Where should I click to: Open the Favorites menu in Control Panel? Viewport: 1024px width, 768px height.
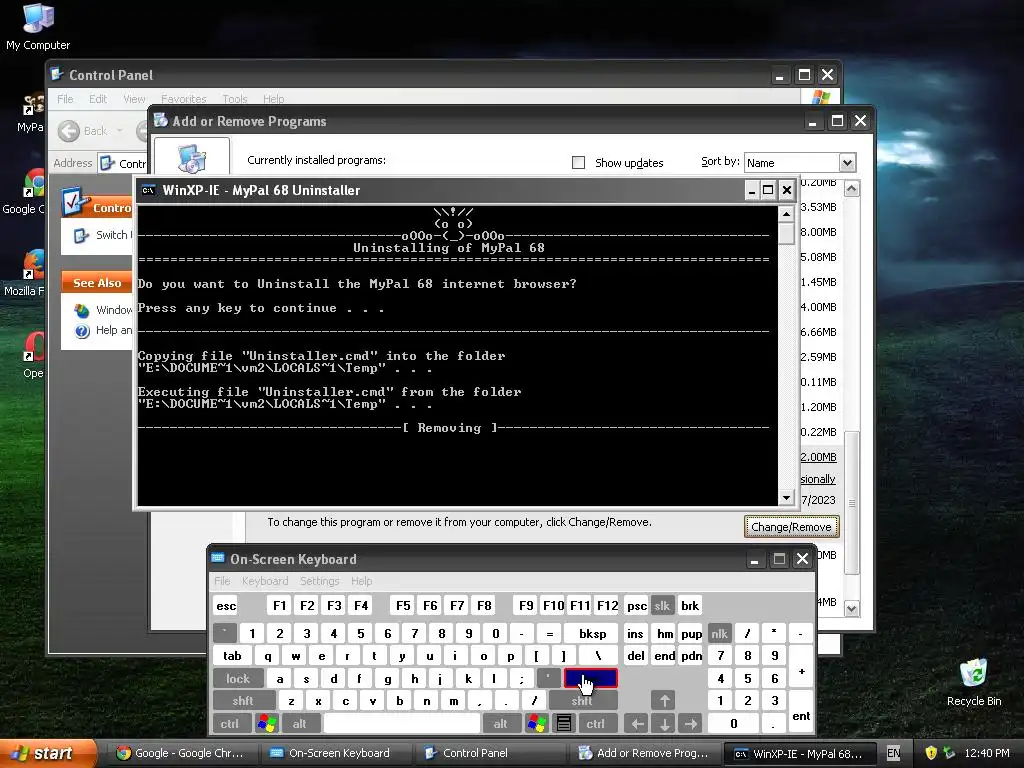[x=184, y=99]
